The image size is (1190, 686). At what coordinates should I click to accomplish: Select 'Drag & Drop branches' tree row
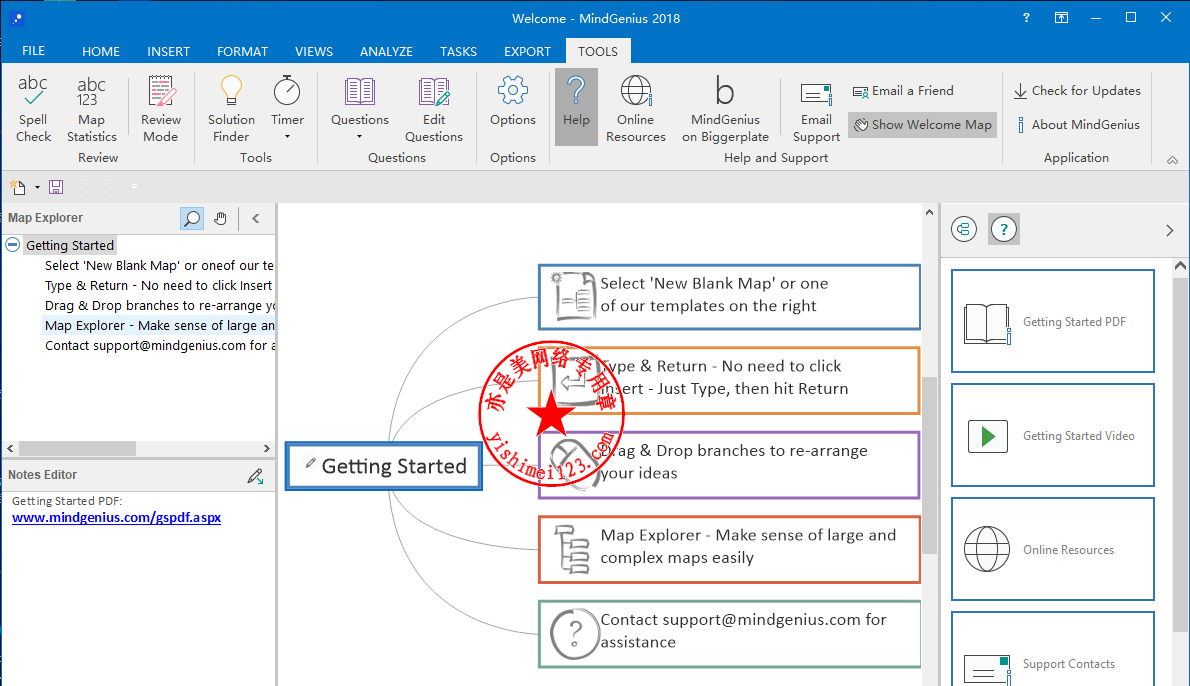(x=159, y=305)
